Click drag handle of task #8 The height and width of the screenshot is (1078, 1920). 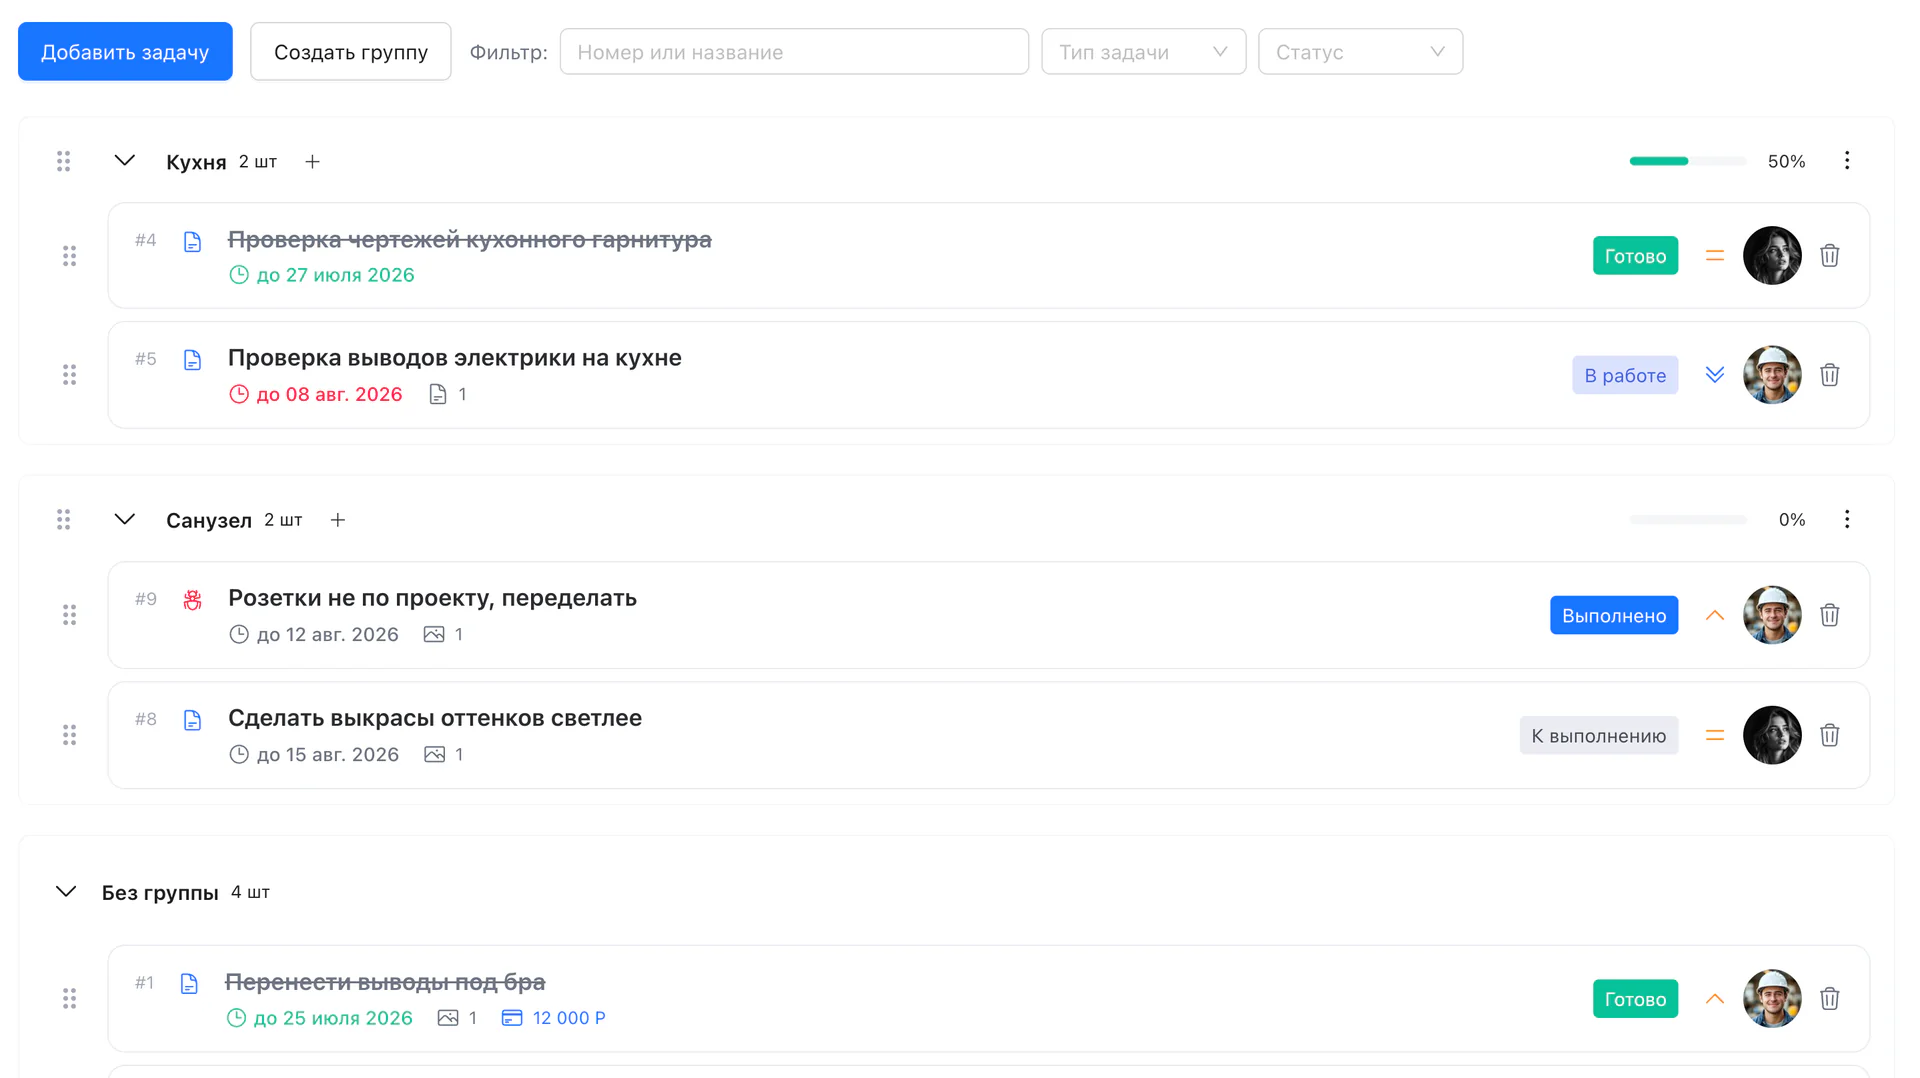[x=69, y=735]
